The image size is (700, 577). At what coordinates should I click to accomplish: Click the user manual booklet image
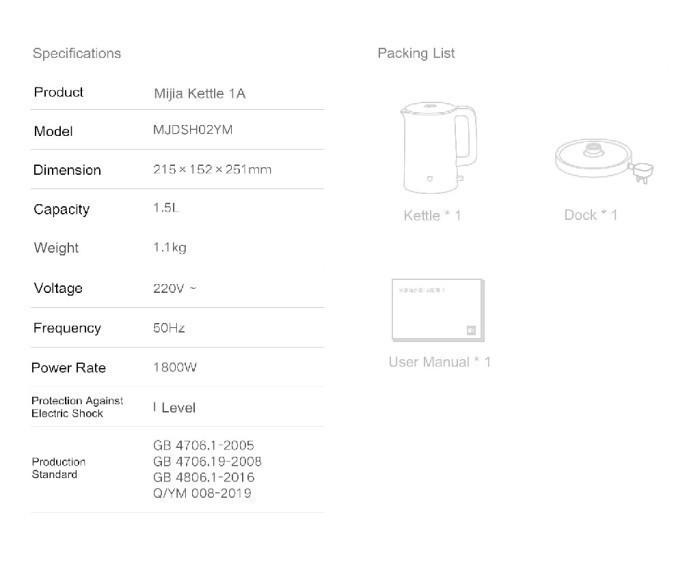[438, 310]
